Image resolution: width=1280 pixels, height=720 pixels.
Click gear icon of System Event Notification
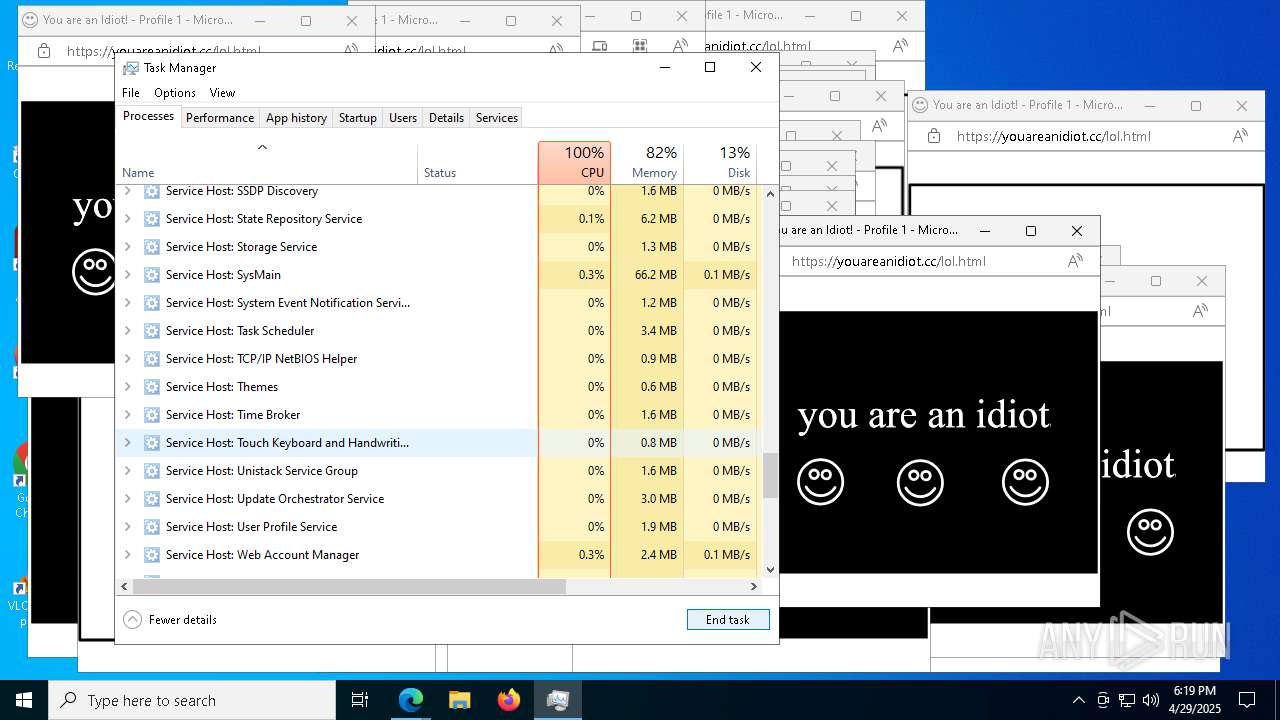(152, 302)
